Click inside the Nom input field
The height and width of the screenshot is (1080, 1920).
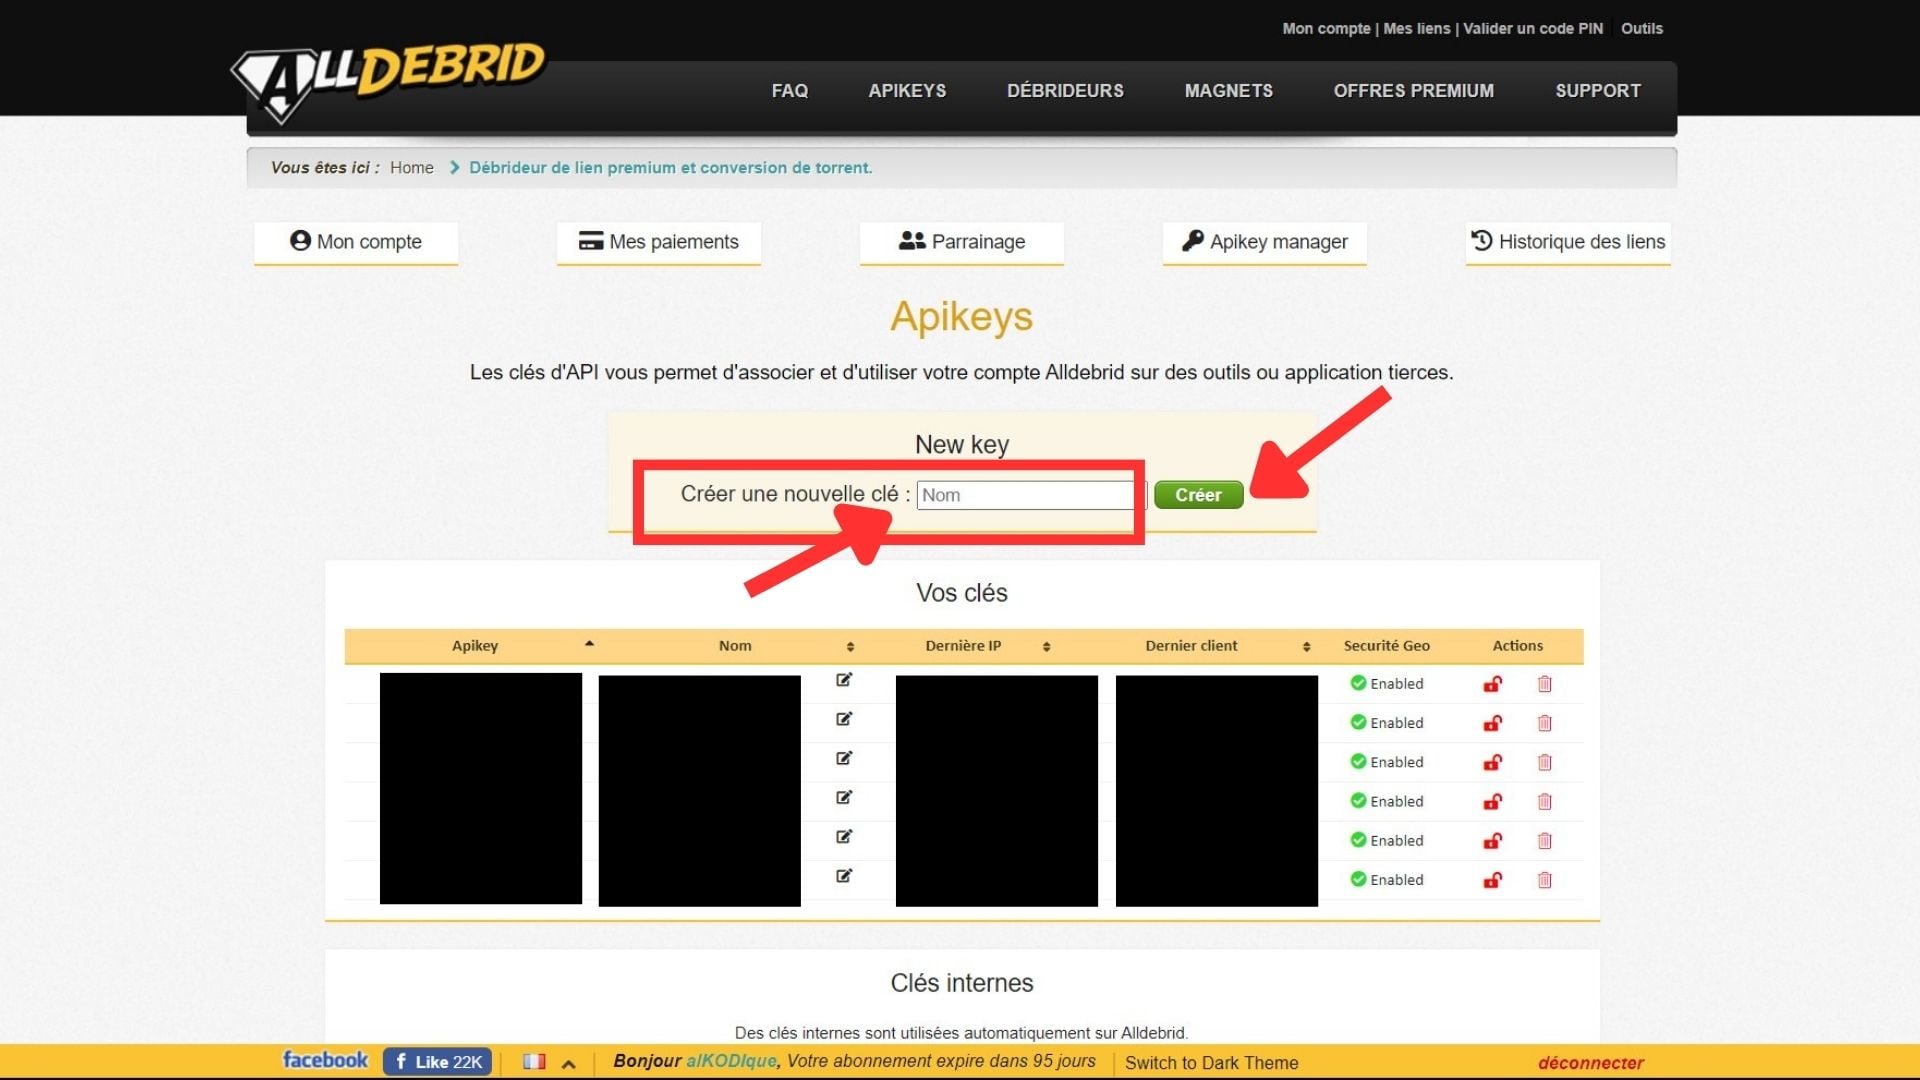(x=1024, y=494)
